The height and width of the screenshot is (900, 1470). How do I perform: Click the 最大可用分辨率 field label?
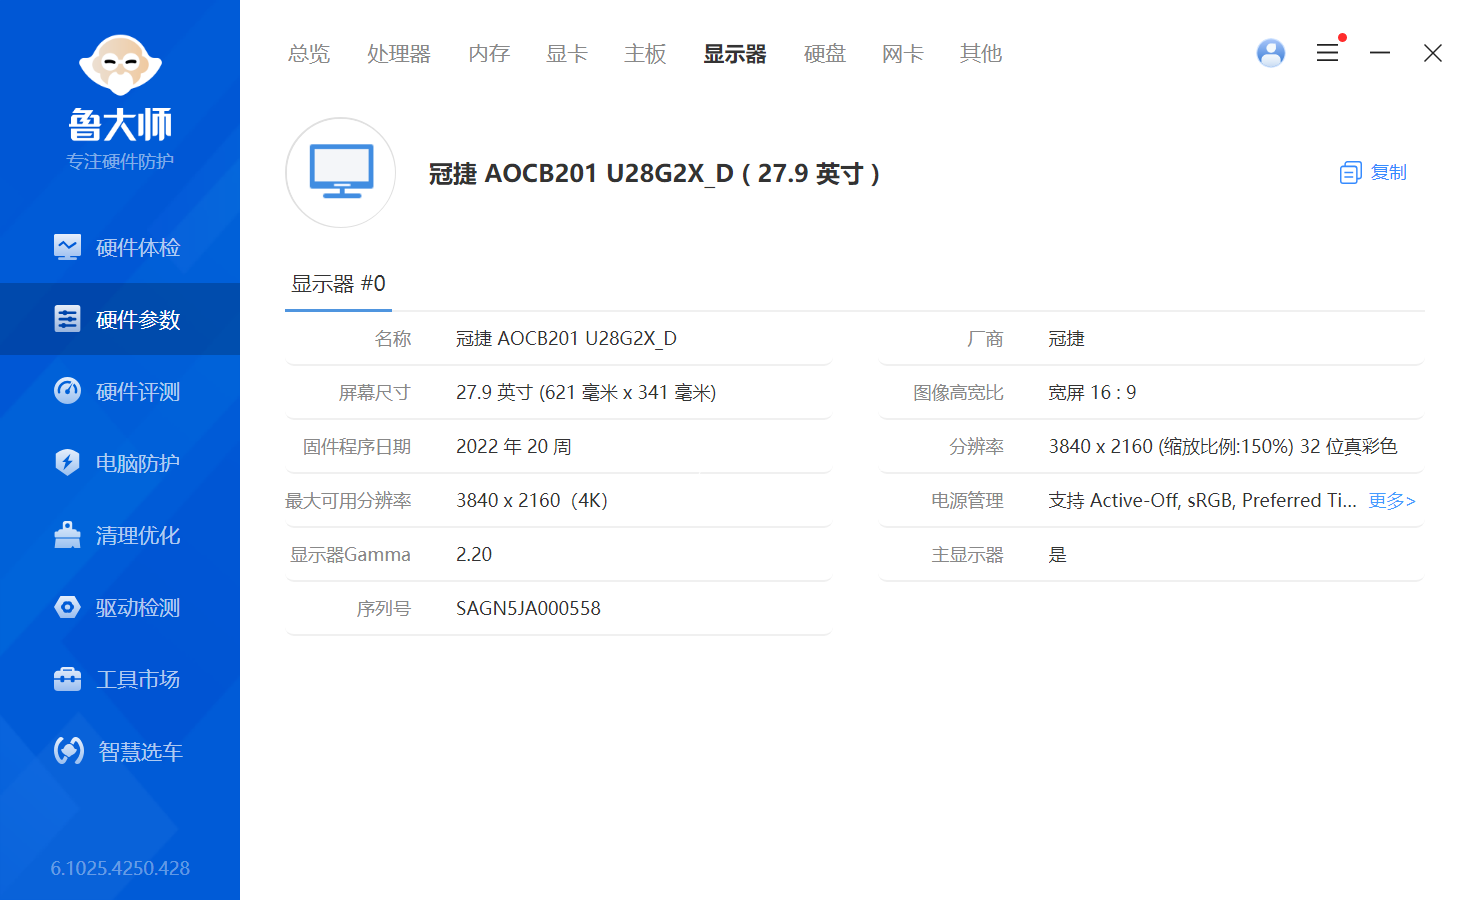tap(348, 501)
